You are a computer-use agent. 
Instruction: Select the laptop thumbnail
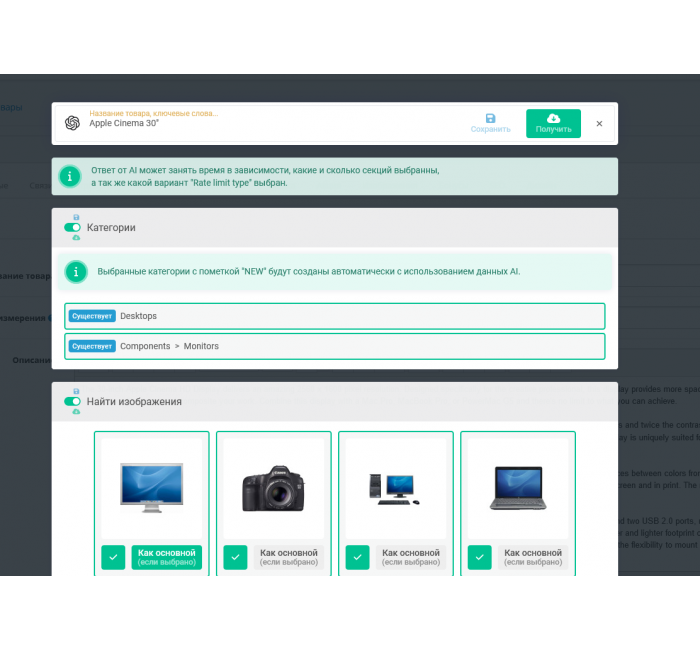click(x=518, y=488)
